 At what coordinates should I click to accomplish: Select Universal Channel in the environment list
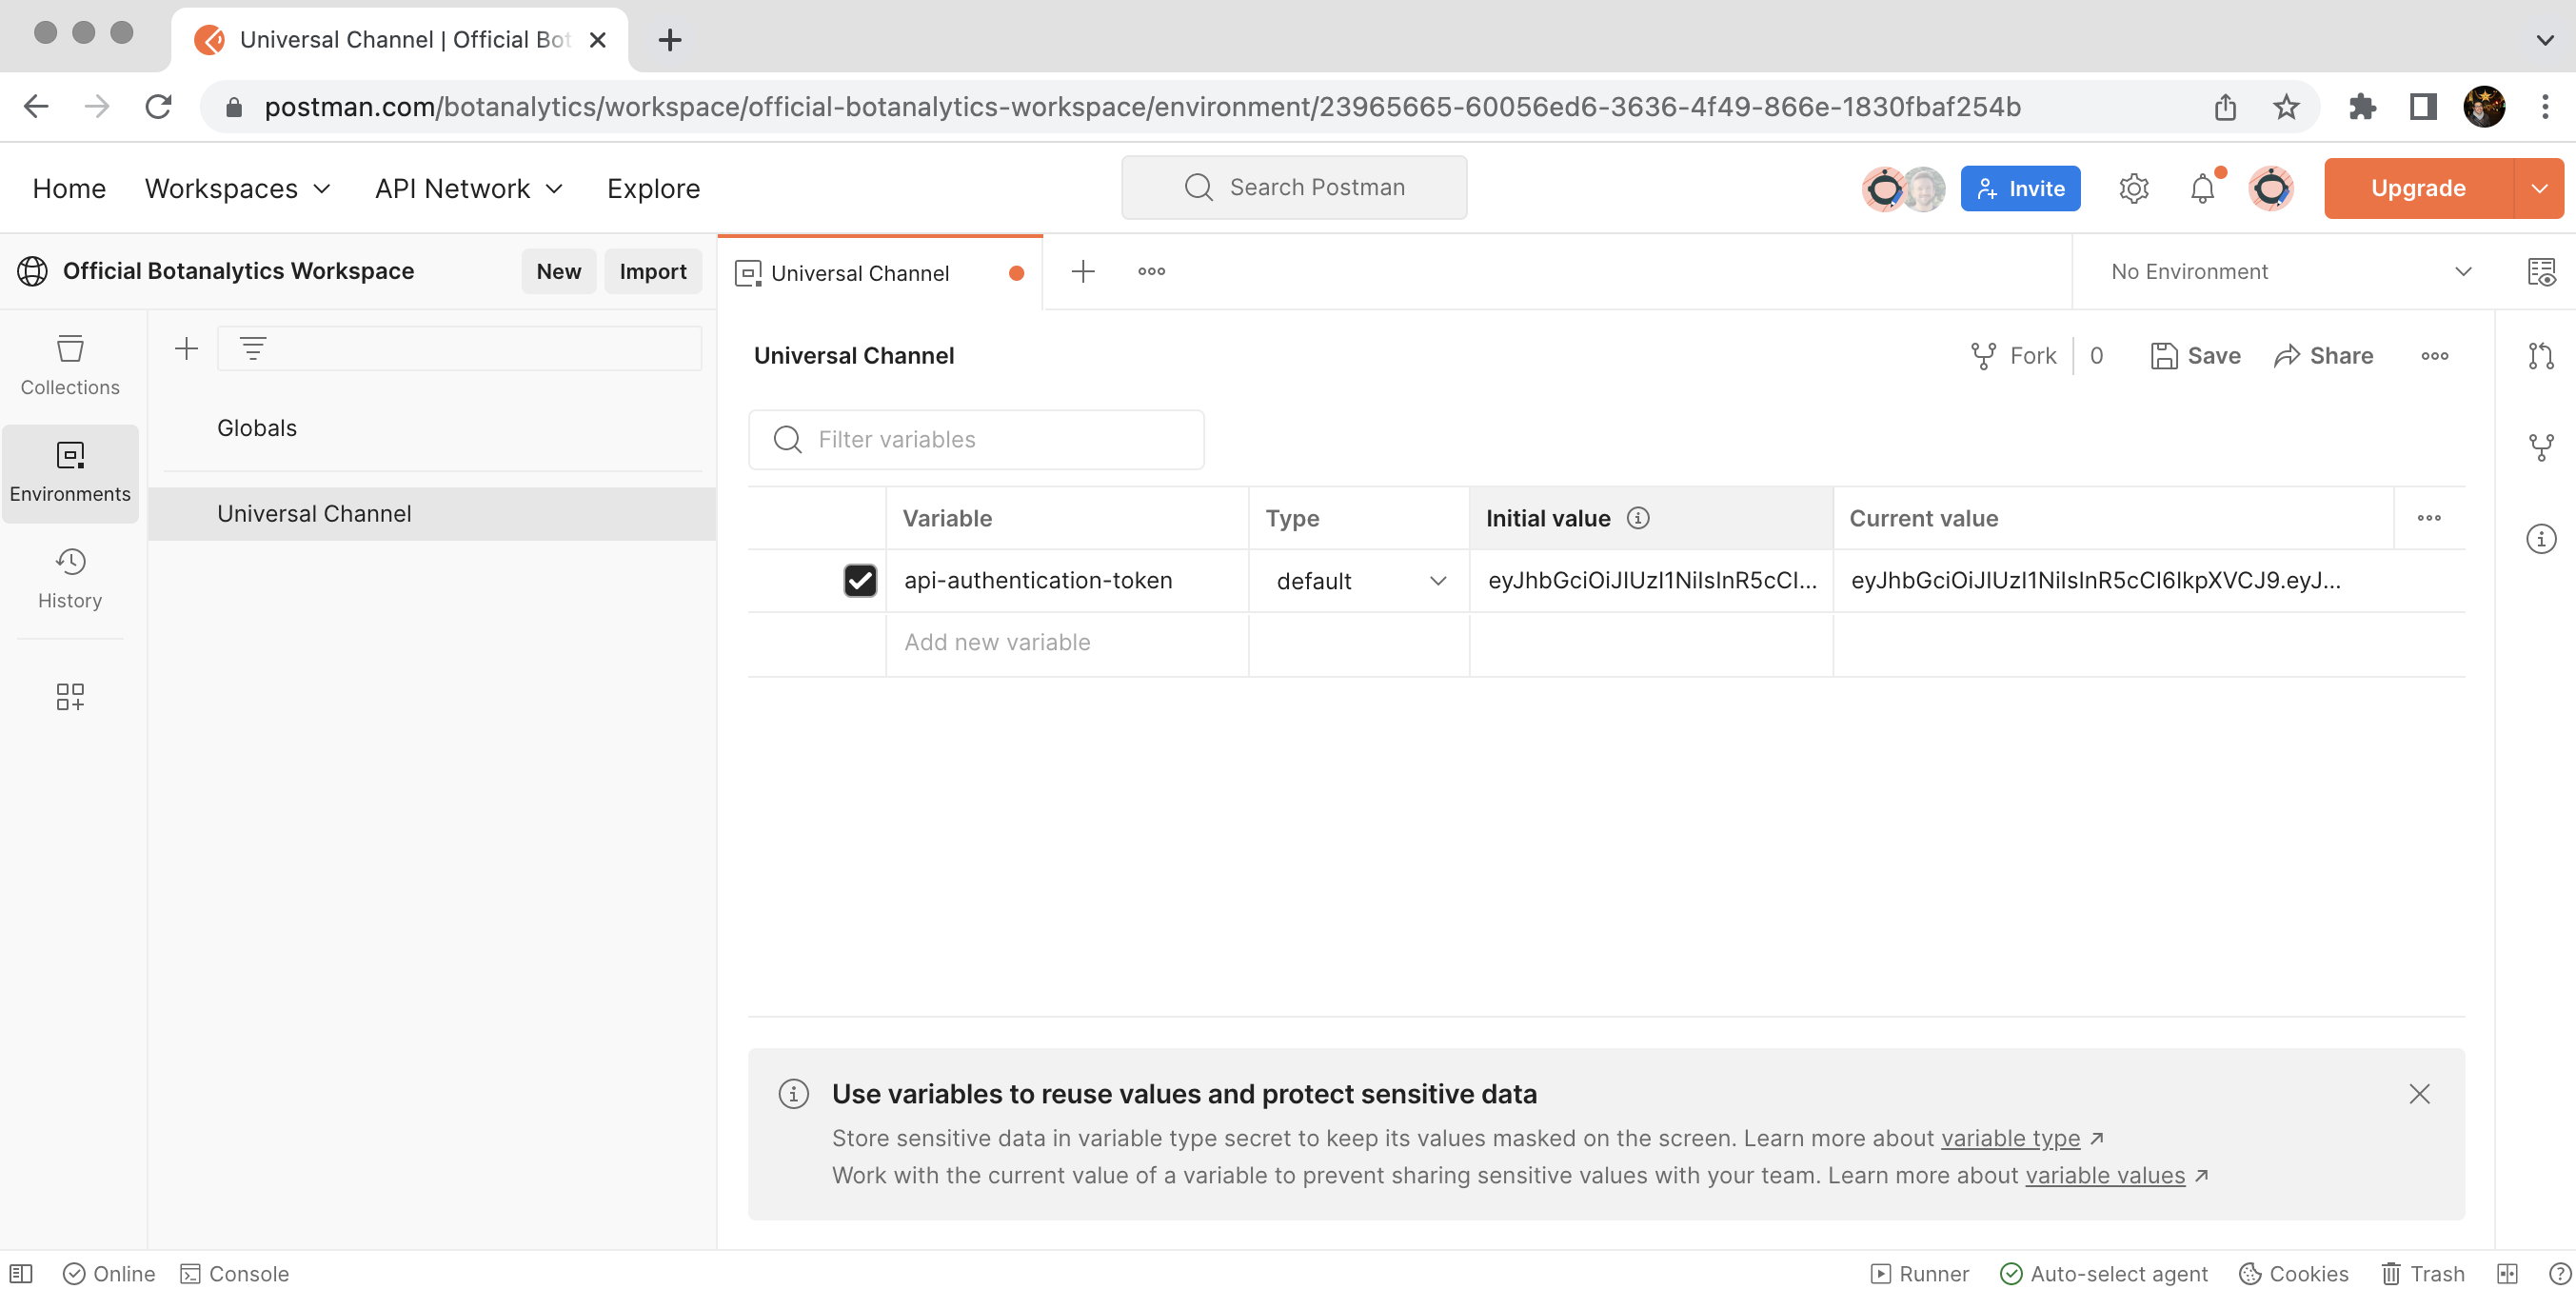(432, 513)
